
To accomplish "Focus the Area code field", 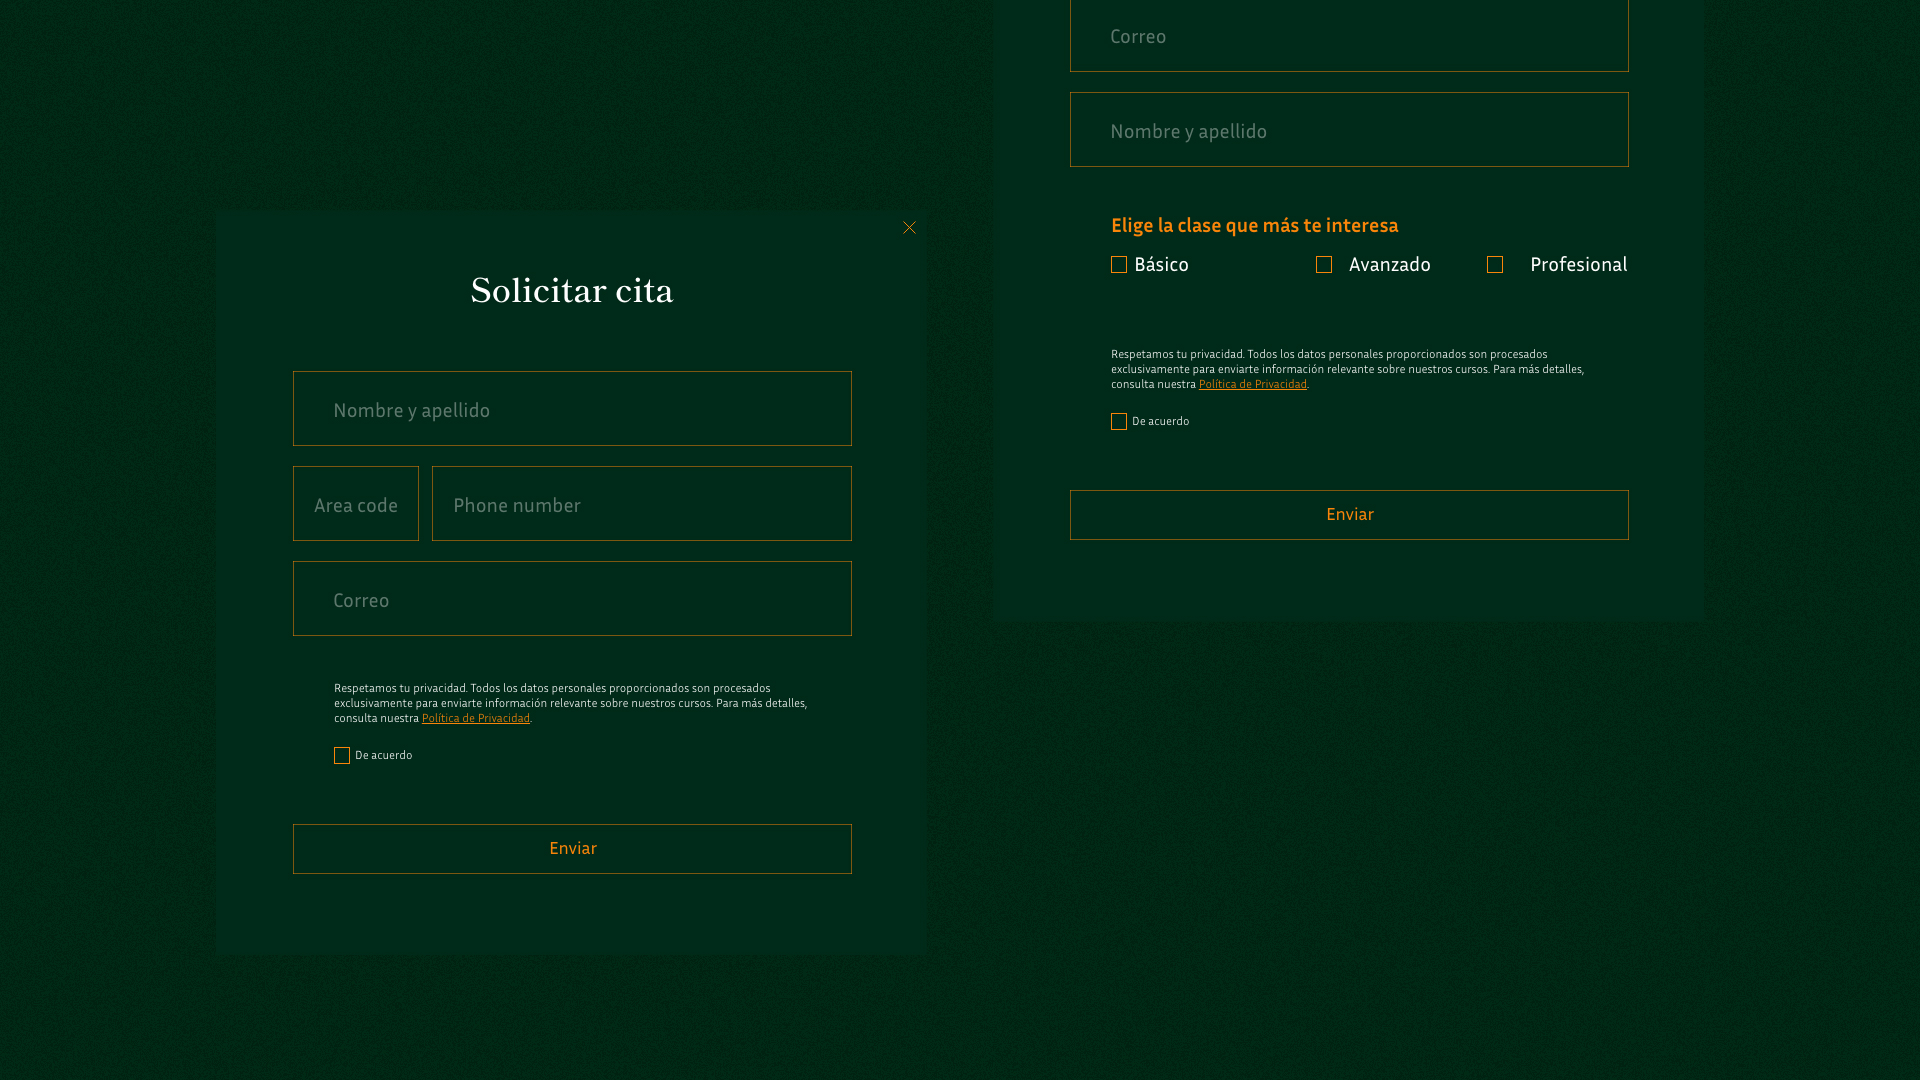I will click(x=356, y=504).
